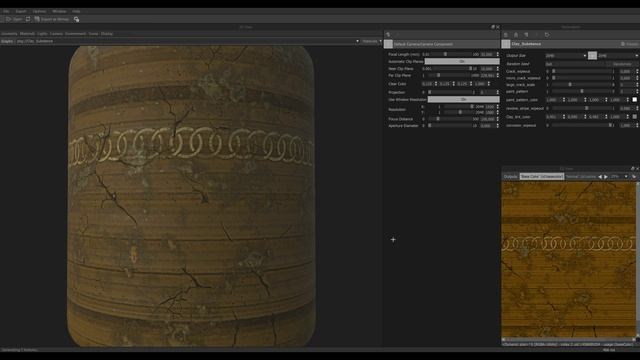Show next output in 2D view
The image size is (640, 360).
pyautogui.click(x=606, y=177)
